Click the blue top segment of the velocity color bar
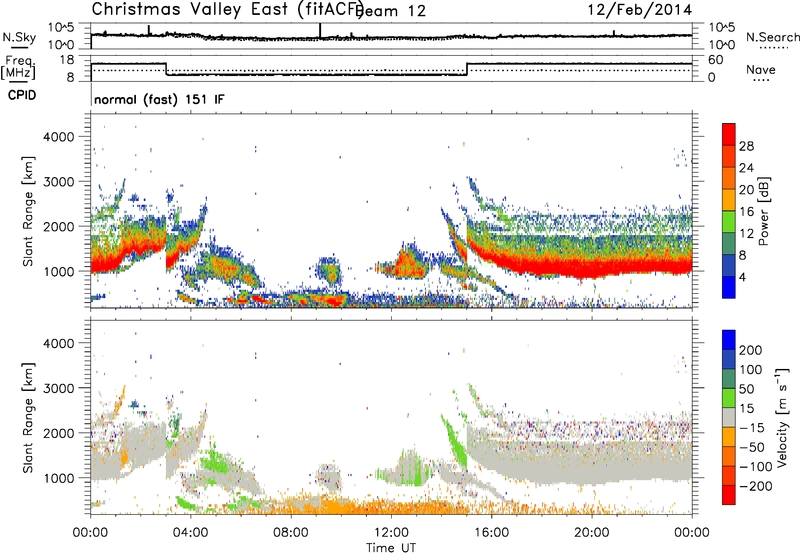This screenshot has width=800, height=554. click(x=729, y=339)
